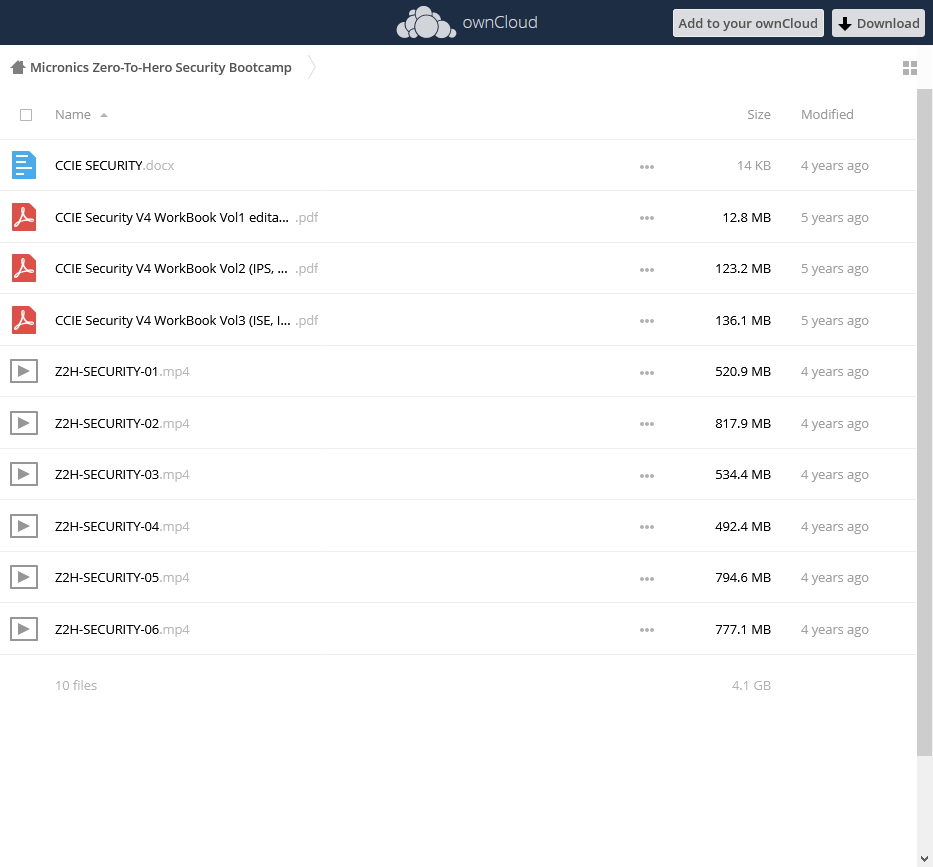This screenshot has height=867, width=933.
Task: Click the vertical scrollbar of the file list
Action: coord(924,422)
